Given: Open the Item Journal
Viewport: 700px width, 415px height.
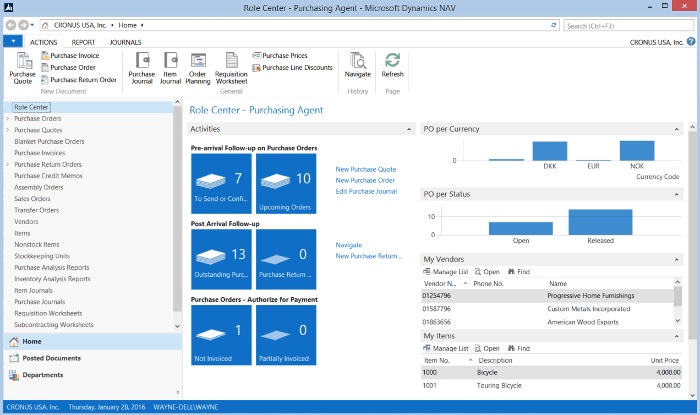Looking at the screenshot, I should click(170, 68).
